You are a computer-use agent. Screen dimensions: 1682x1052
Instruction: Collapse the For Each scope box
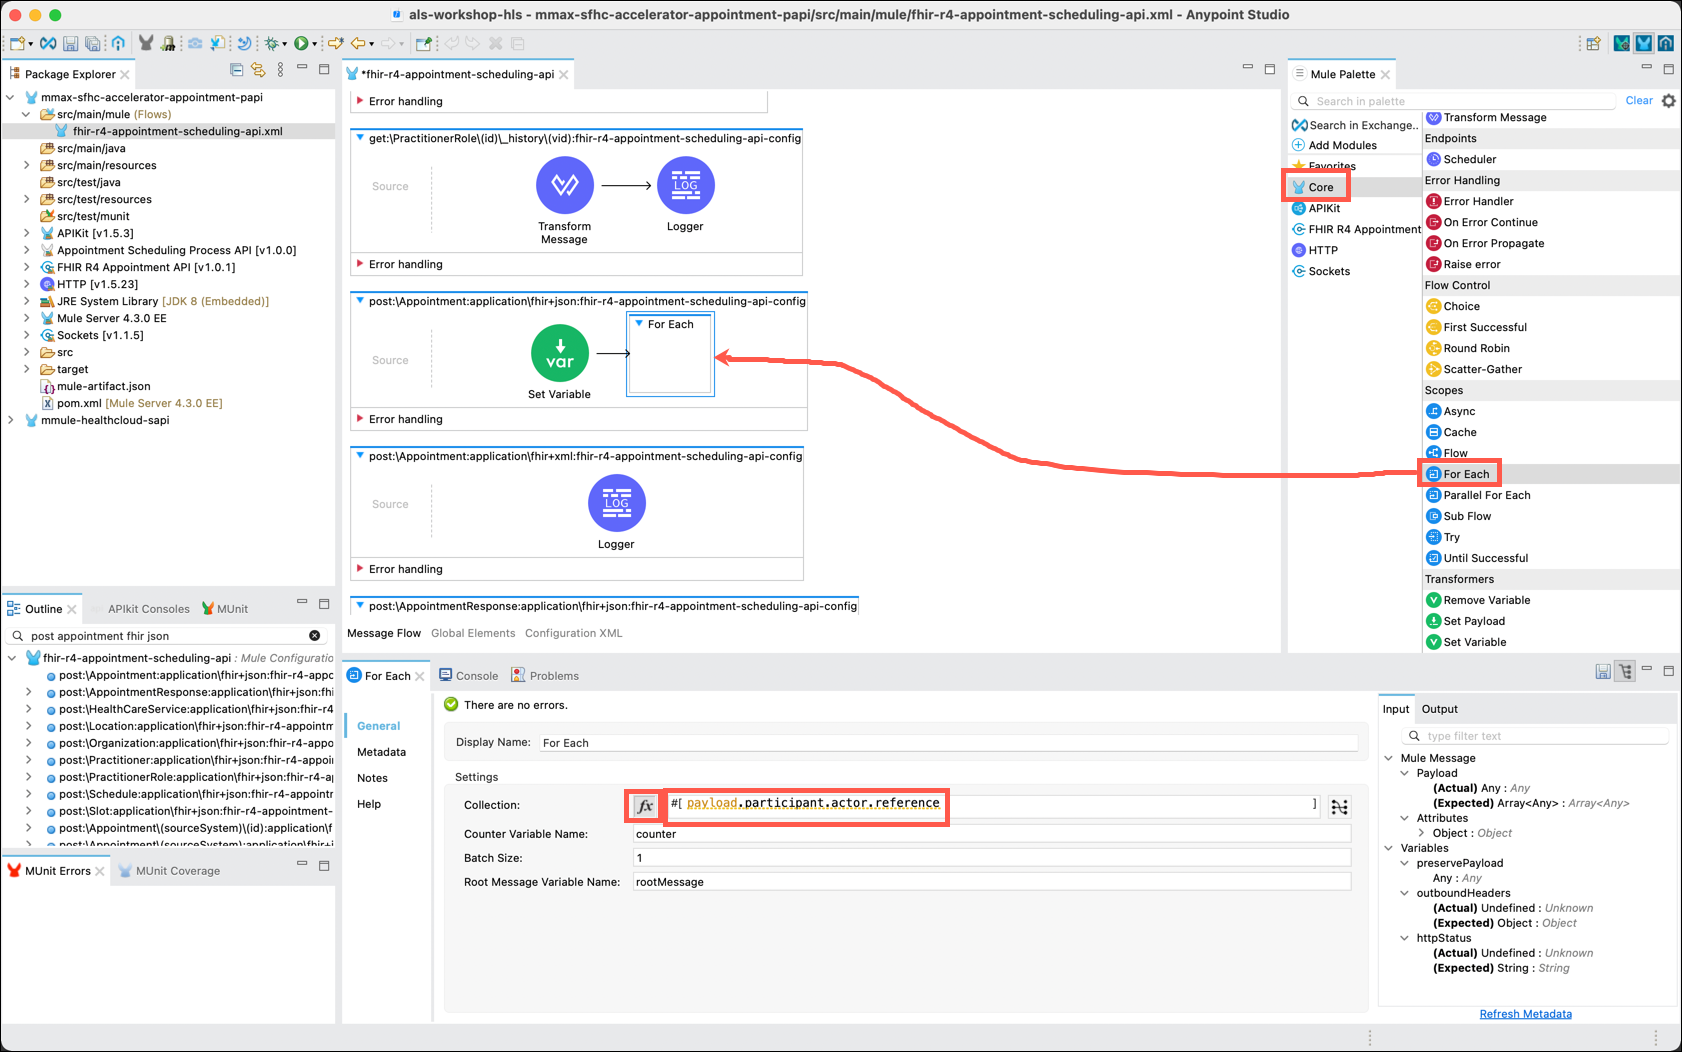tap(639, 324)
